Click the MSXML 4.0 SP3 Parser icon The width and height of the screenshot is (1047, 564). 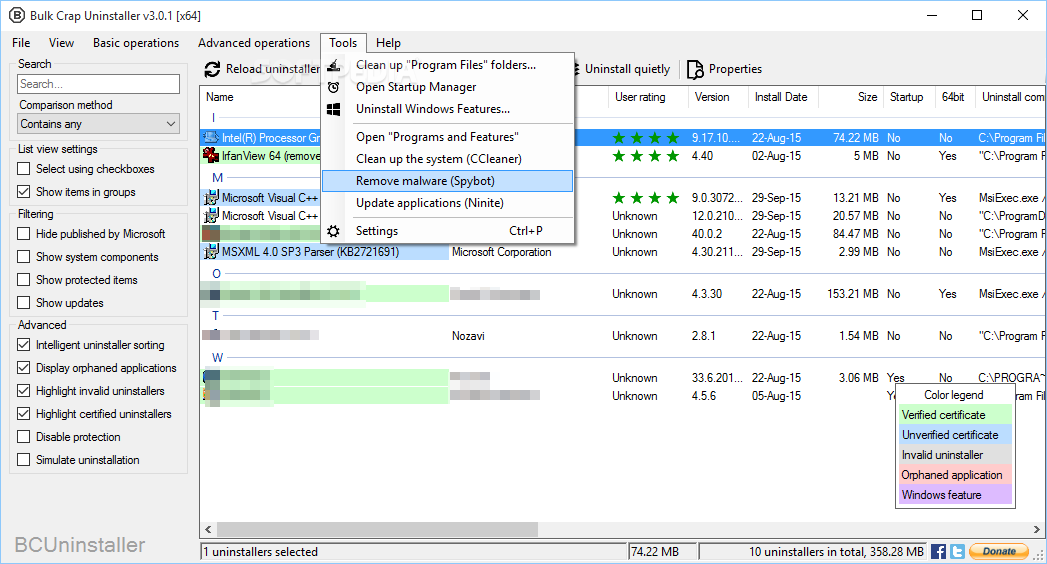[211, 252]
